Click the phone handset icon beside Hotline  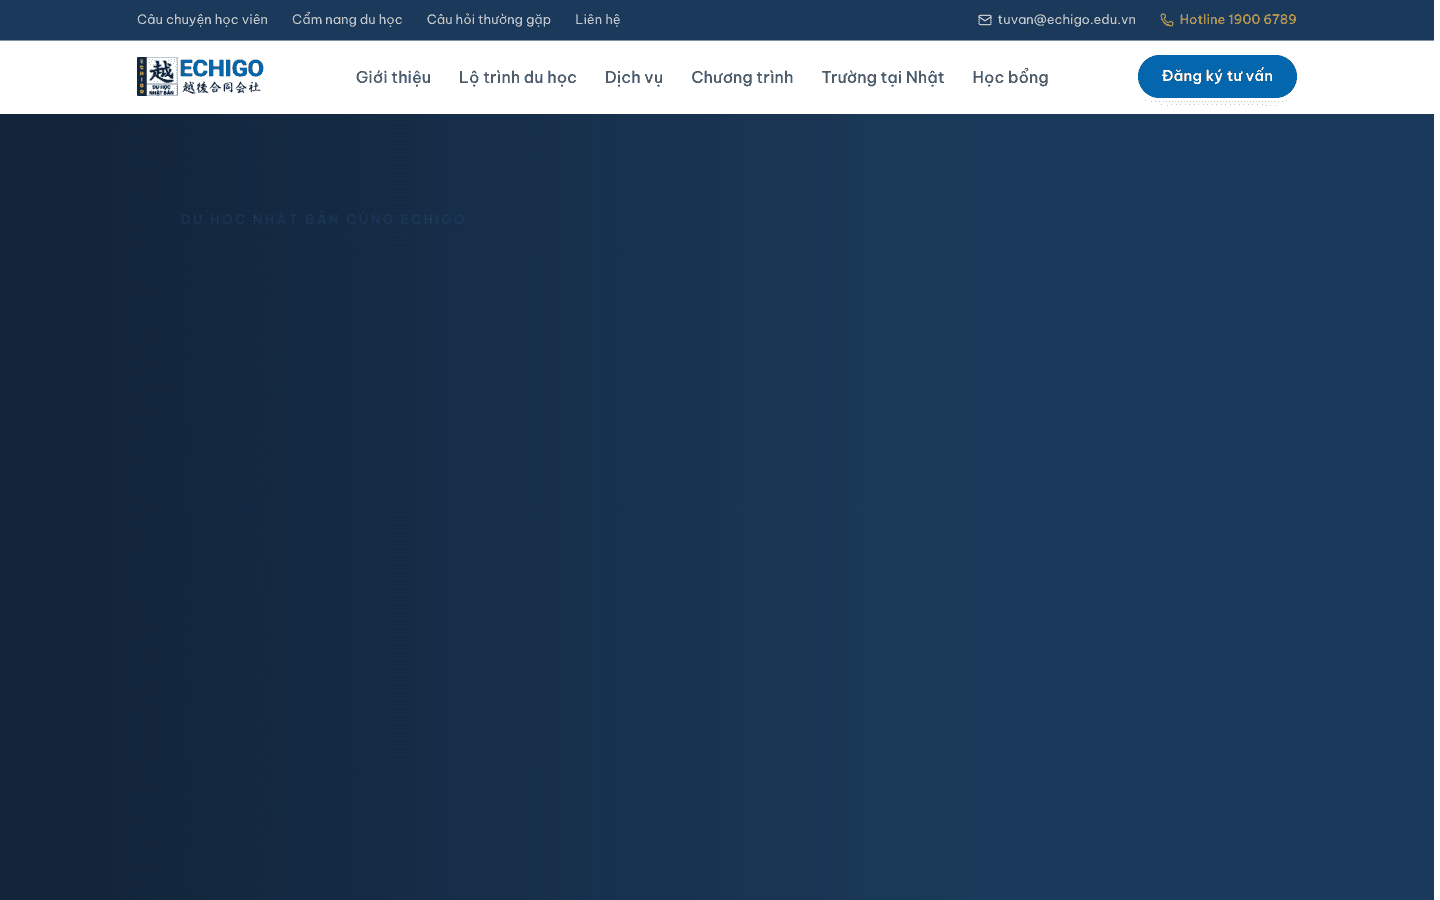(1166, 20)
